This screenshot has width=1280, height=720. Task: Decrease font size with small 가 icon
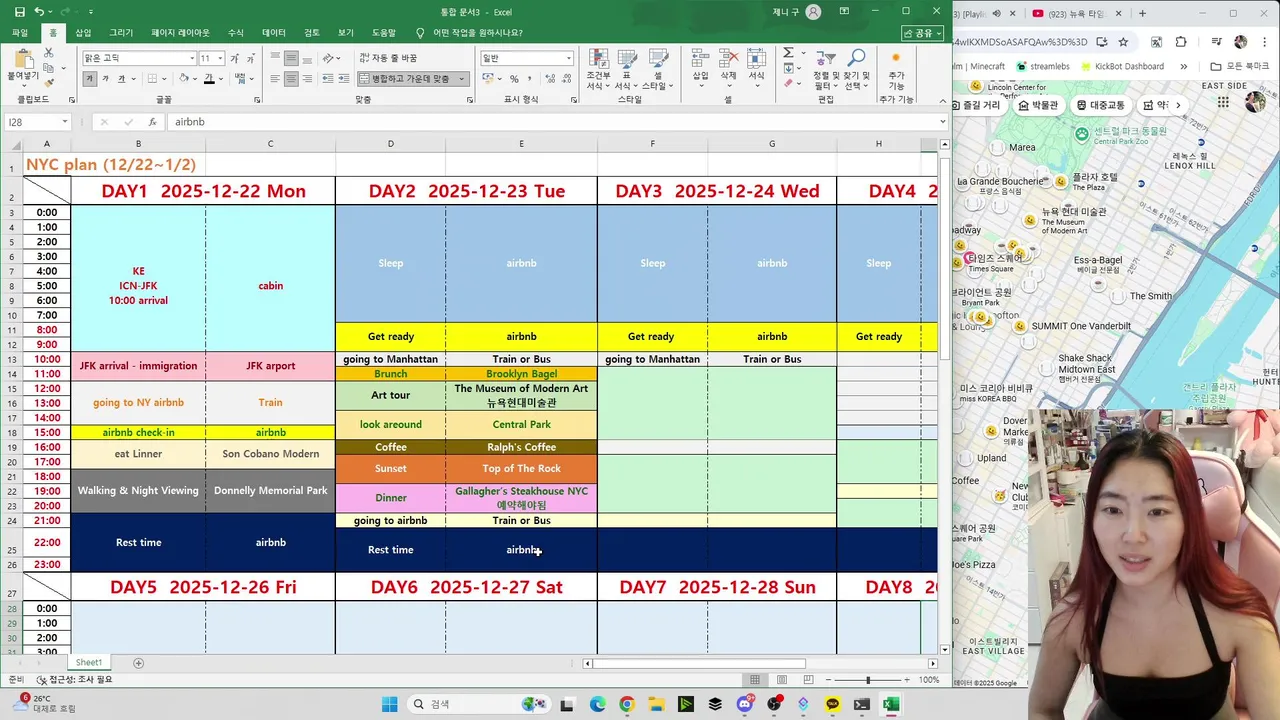(250, 58)
